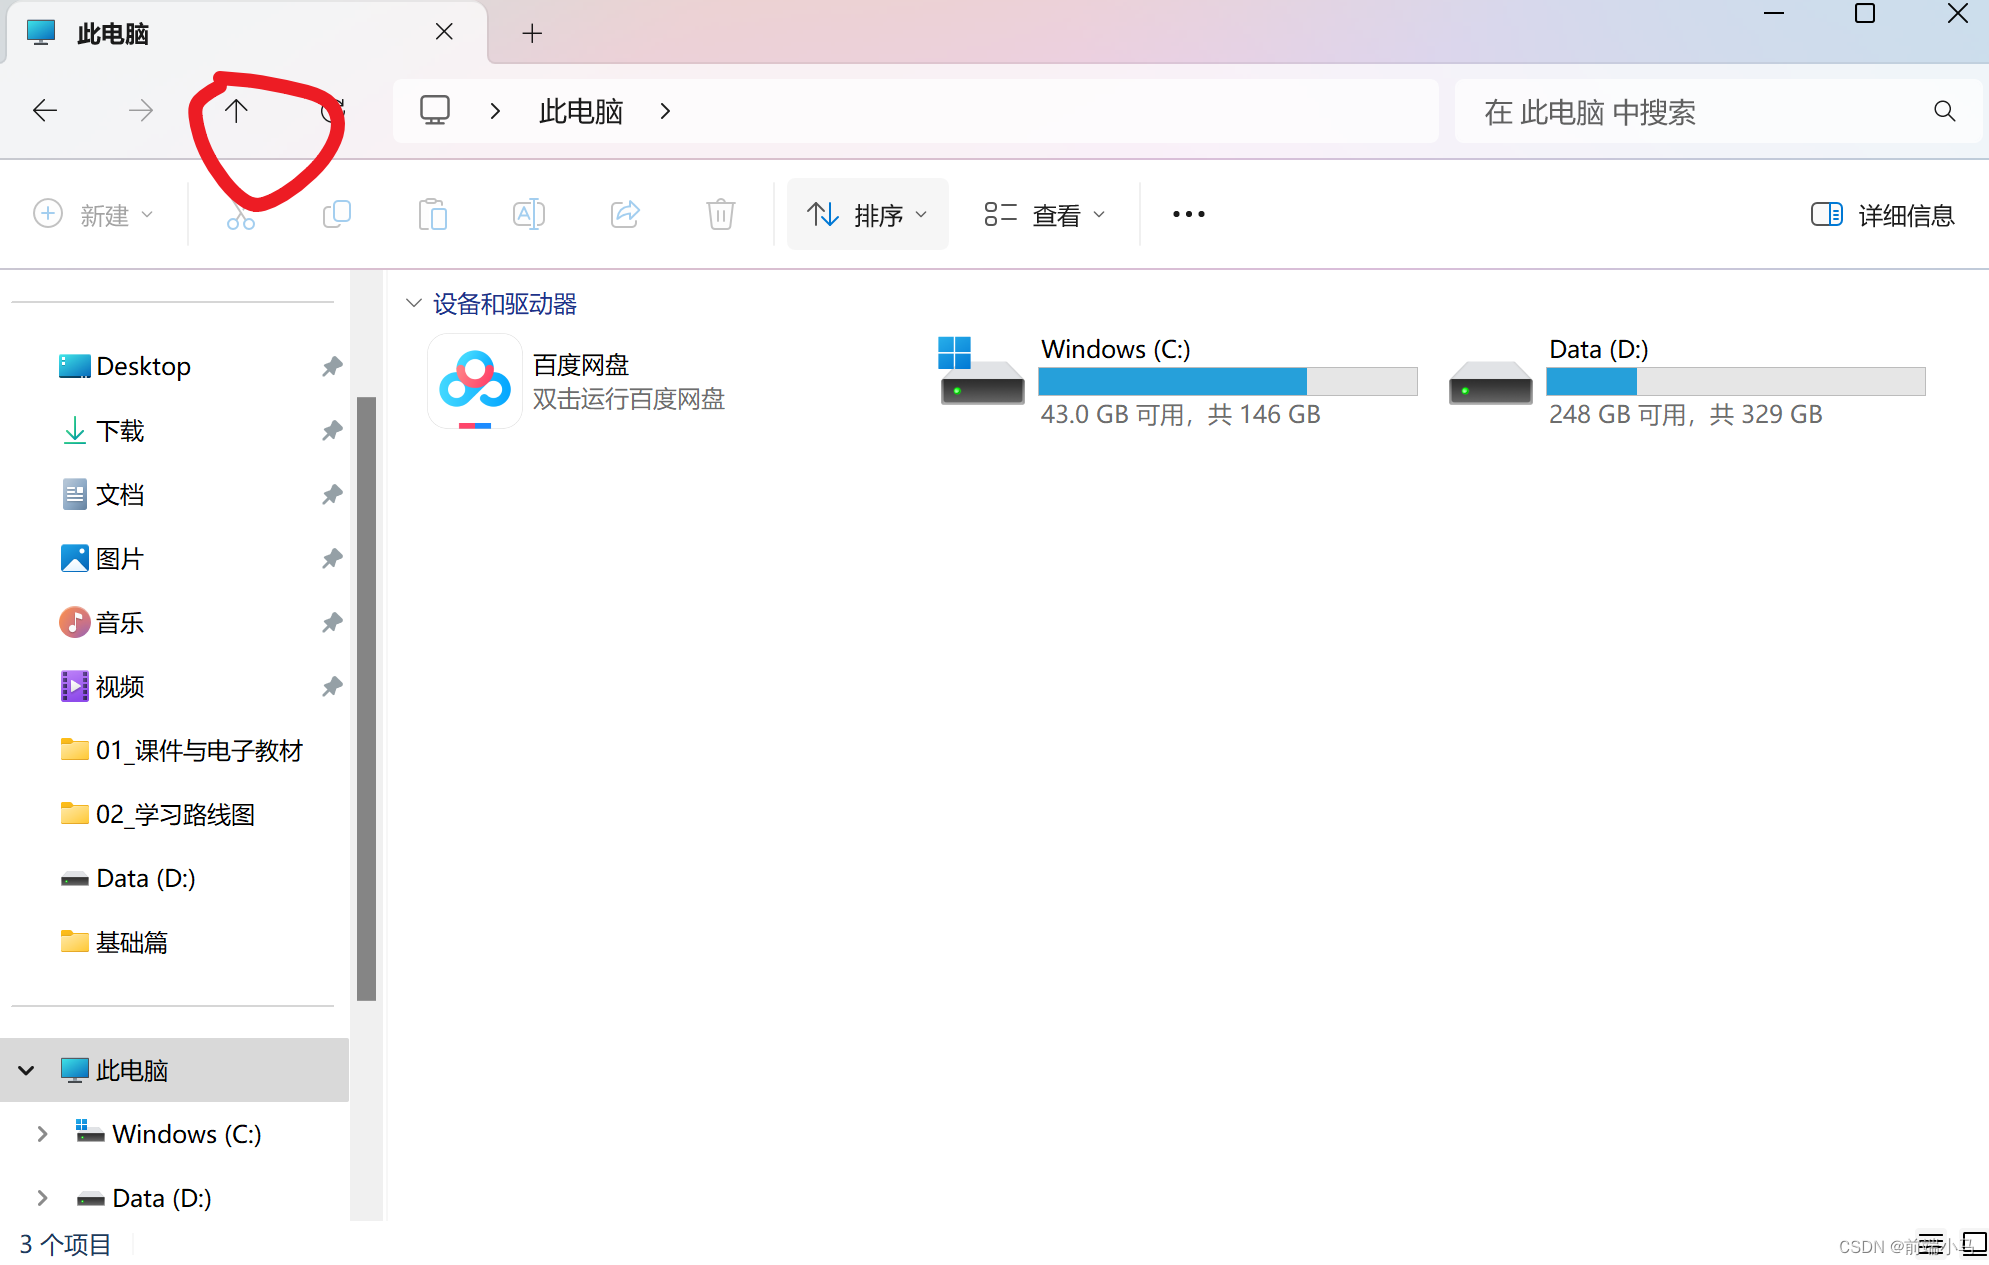Image resolution: width=1989 pixels, height=1265 pixels.
Task: Toggle the 详细信息 details pane
Action: [1882, 215]
